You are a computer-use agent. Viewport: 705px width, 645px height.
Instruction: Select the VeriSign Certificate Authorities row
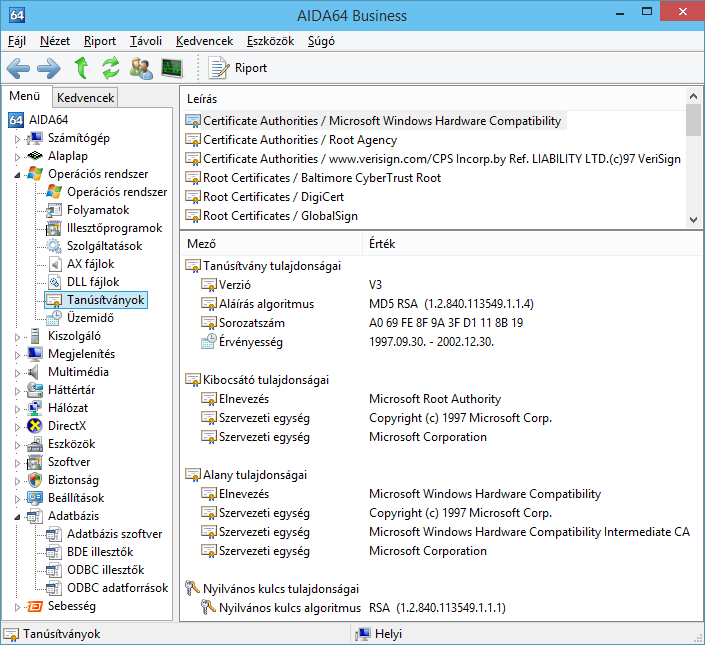[x=433, y=159]
